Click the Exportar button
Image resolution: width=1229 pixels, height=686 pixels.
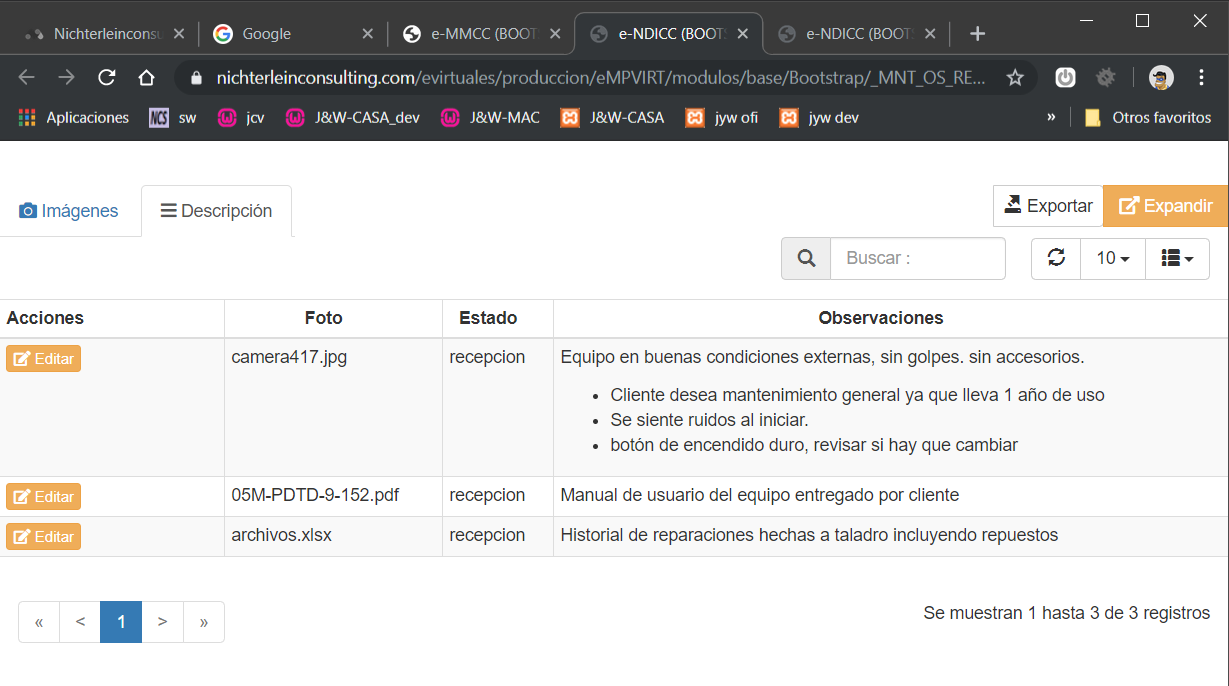pos(1047,206)
